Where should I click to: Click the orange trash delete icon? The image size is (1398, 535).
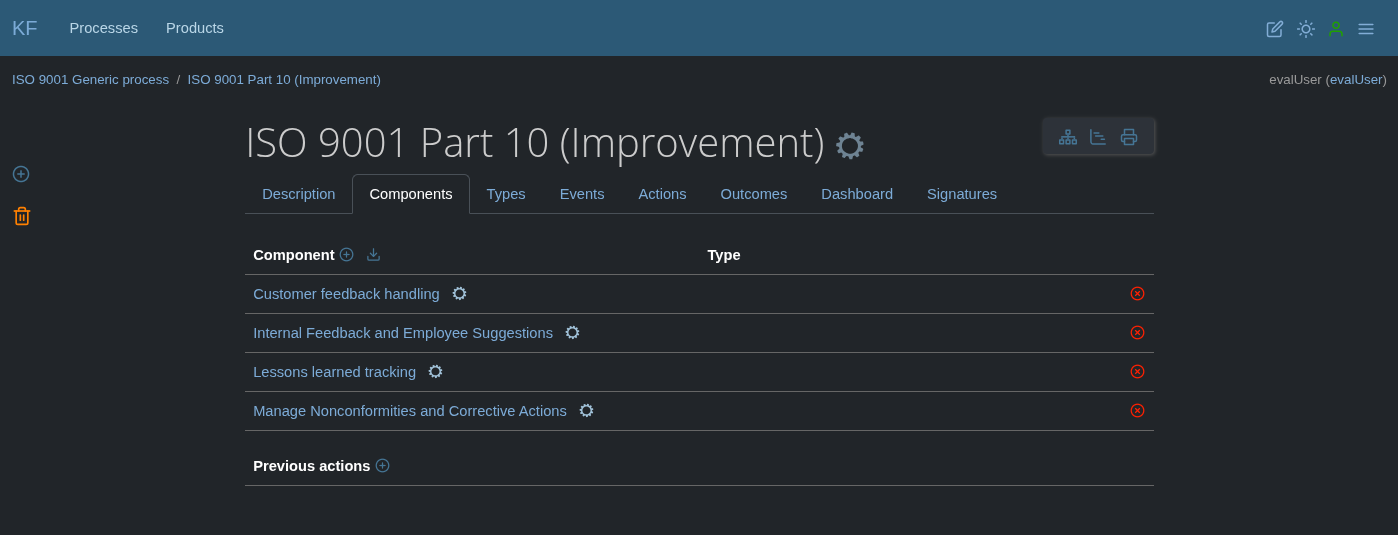click(x=22, y=216)
